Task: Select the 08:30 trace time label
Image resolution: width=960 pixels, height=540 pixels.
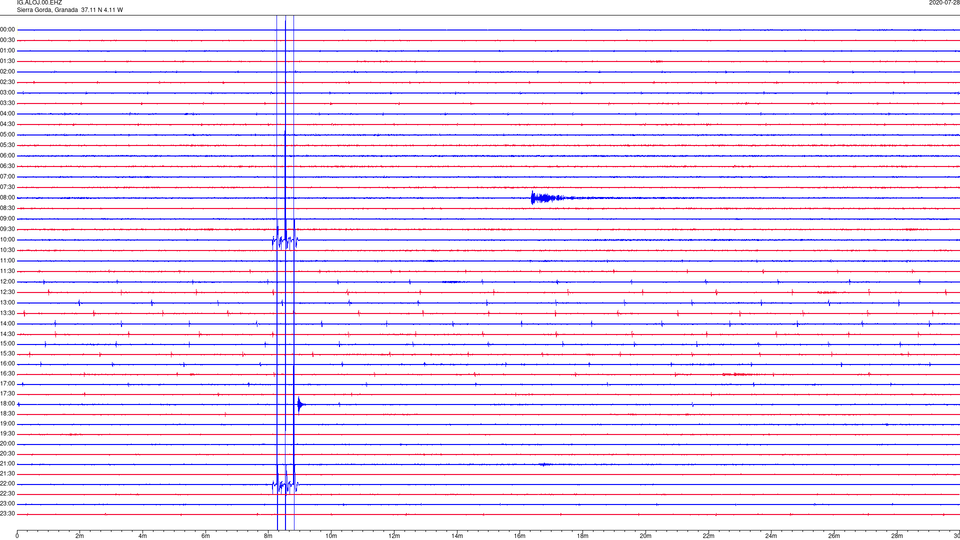Action: click(8, 208)
